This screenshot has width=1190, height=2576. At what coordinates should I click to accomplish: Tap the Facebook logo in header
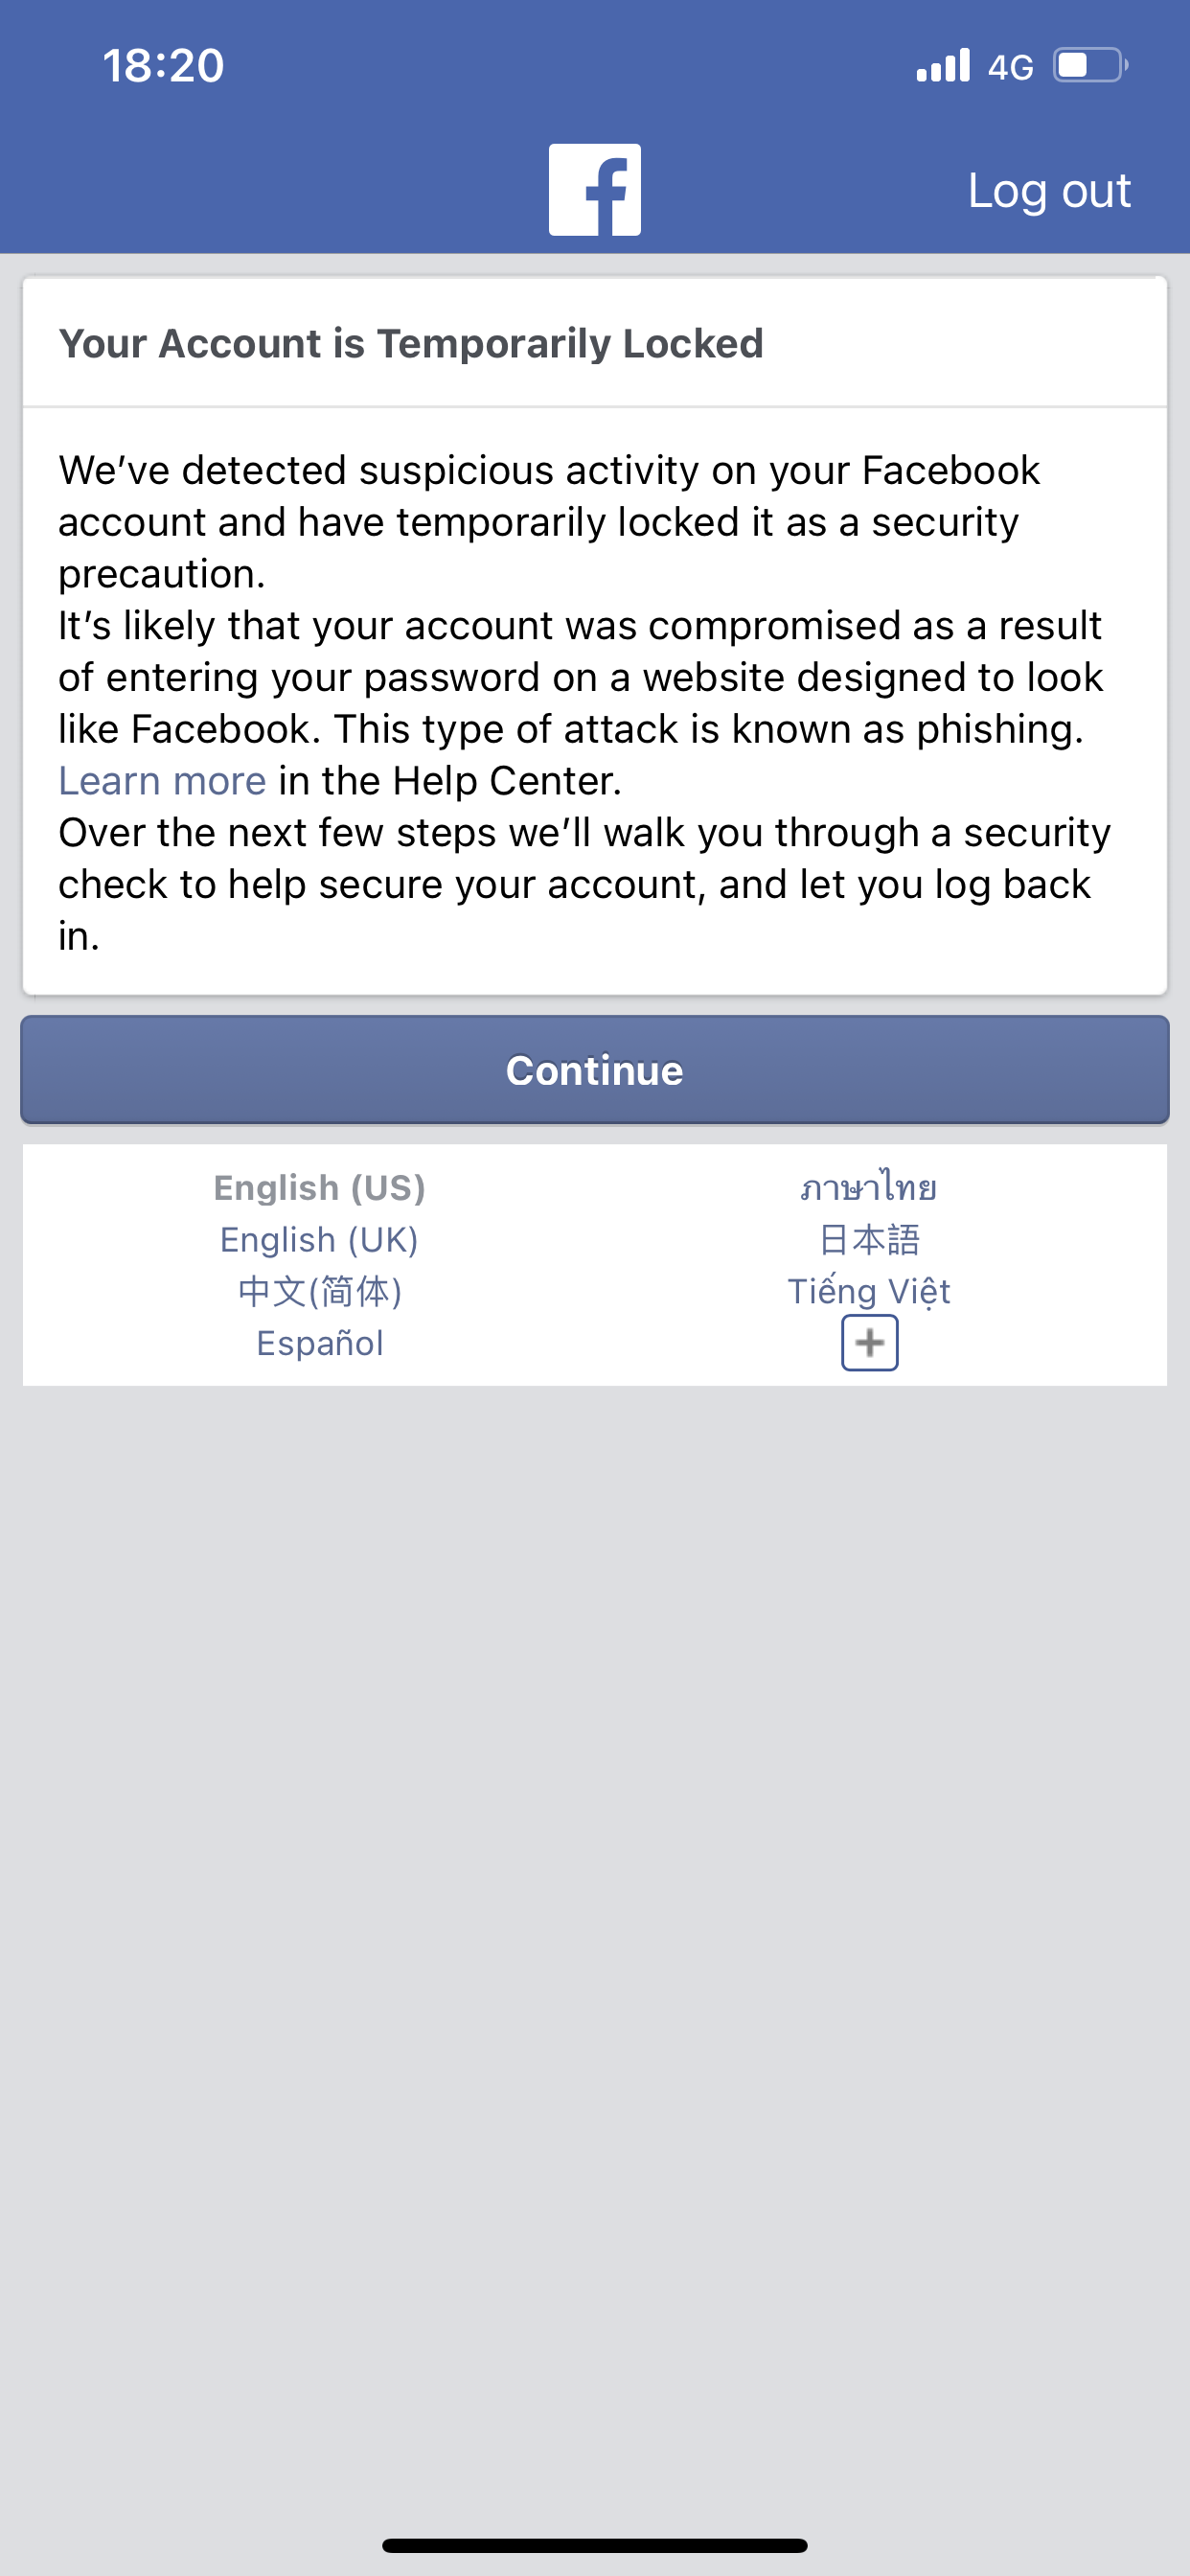594,190
